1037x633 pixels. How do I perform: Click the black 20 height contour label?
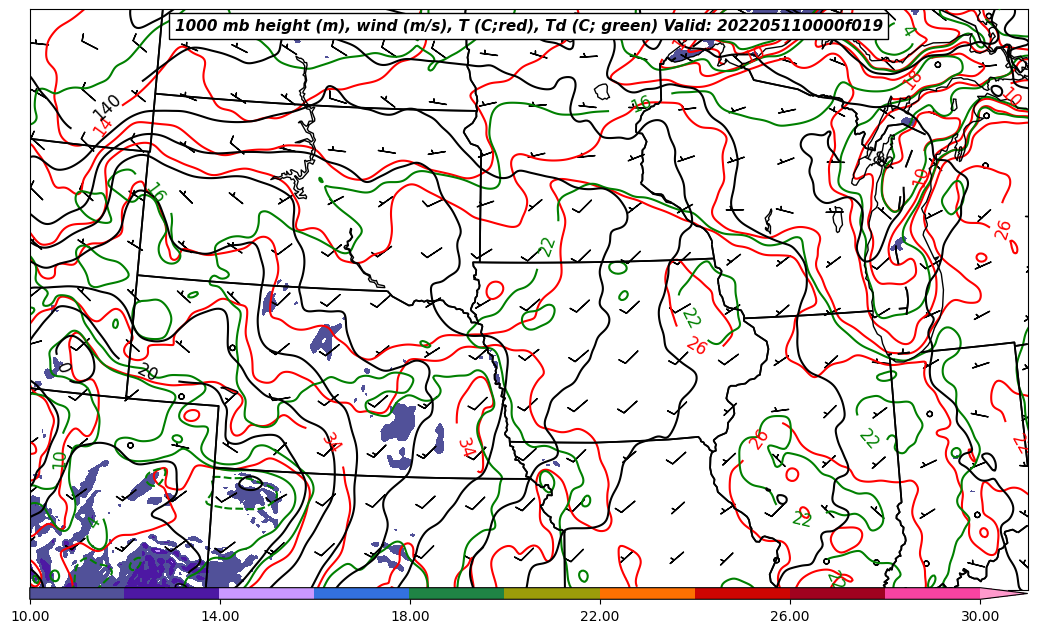point(147,372)
